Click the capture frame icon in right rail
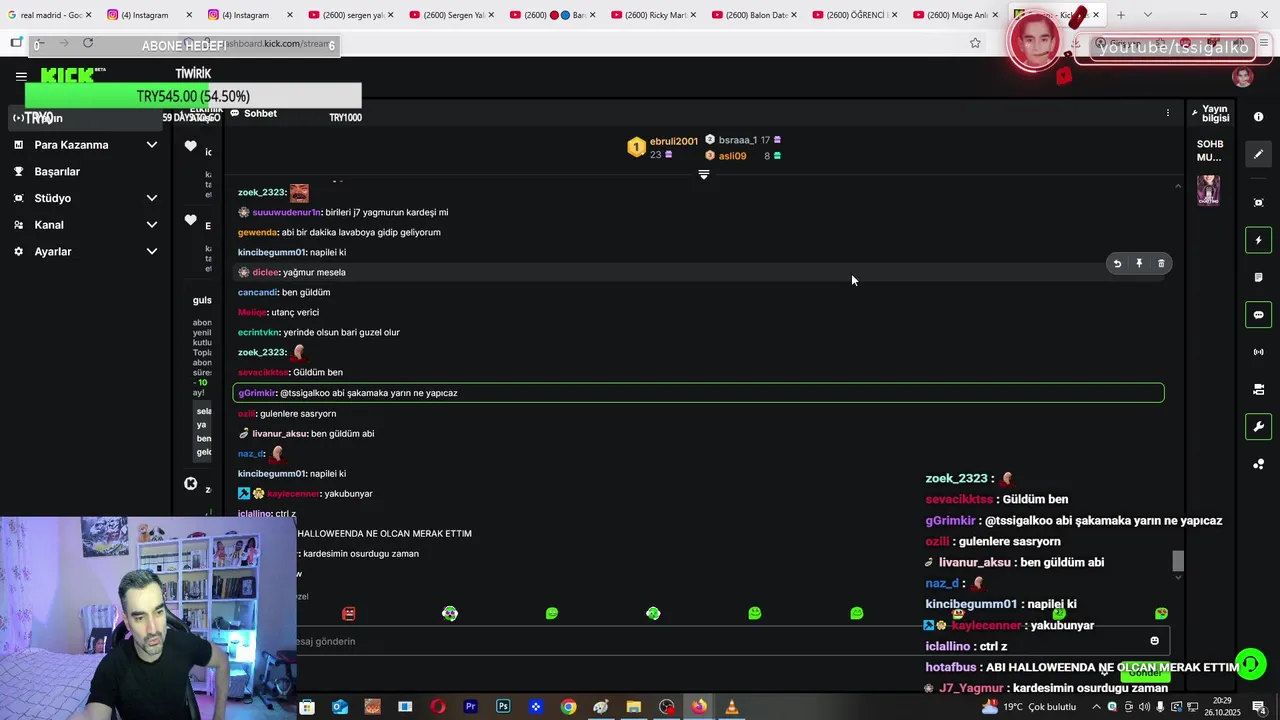The width and height of the screenshot is (1280, 720). click(x=1259, y=203)
